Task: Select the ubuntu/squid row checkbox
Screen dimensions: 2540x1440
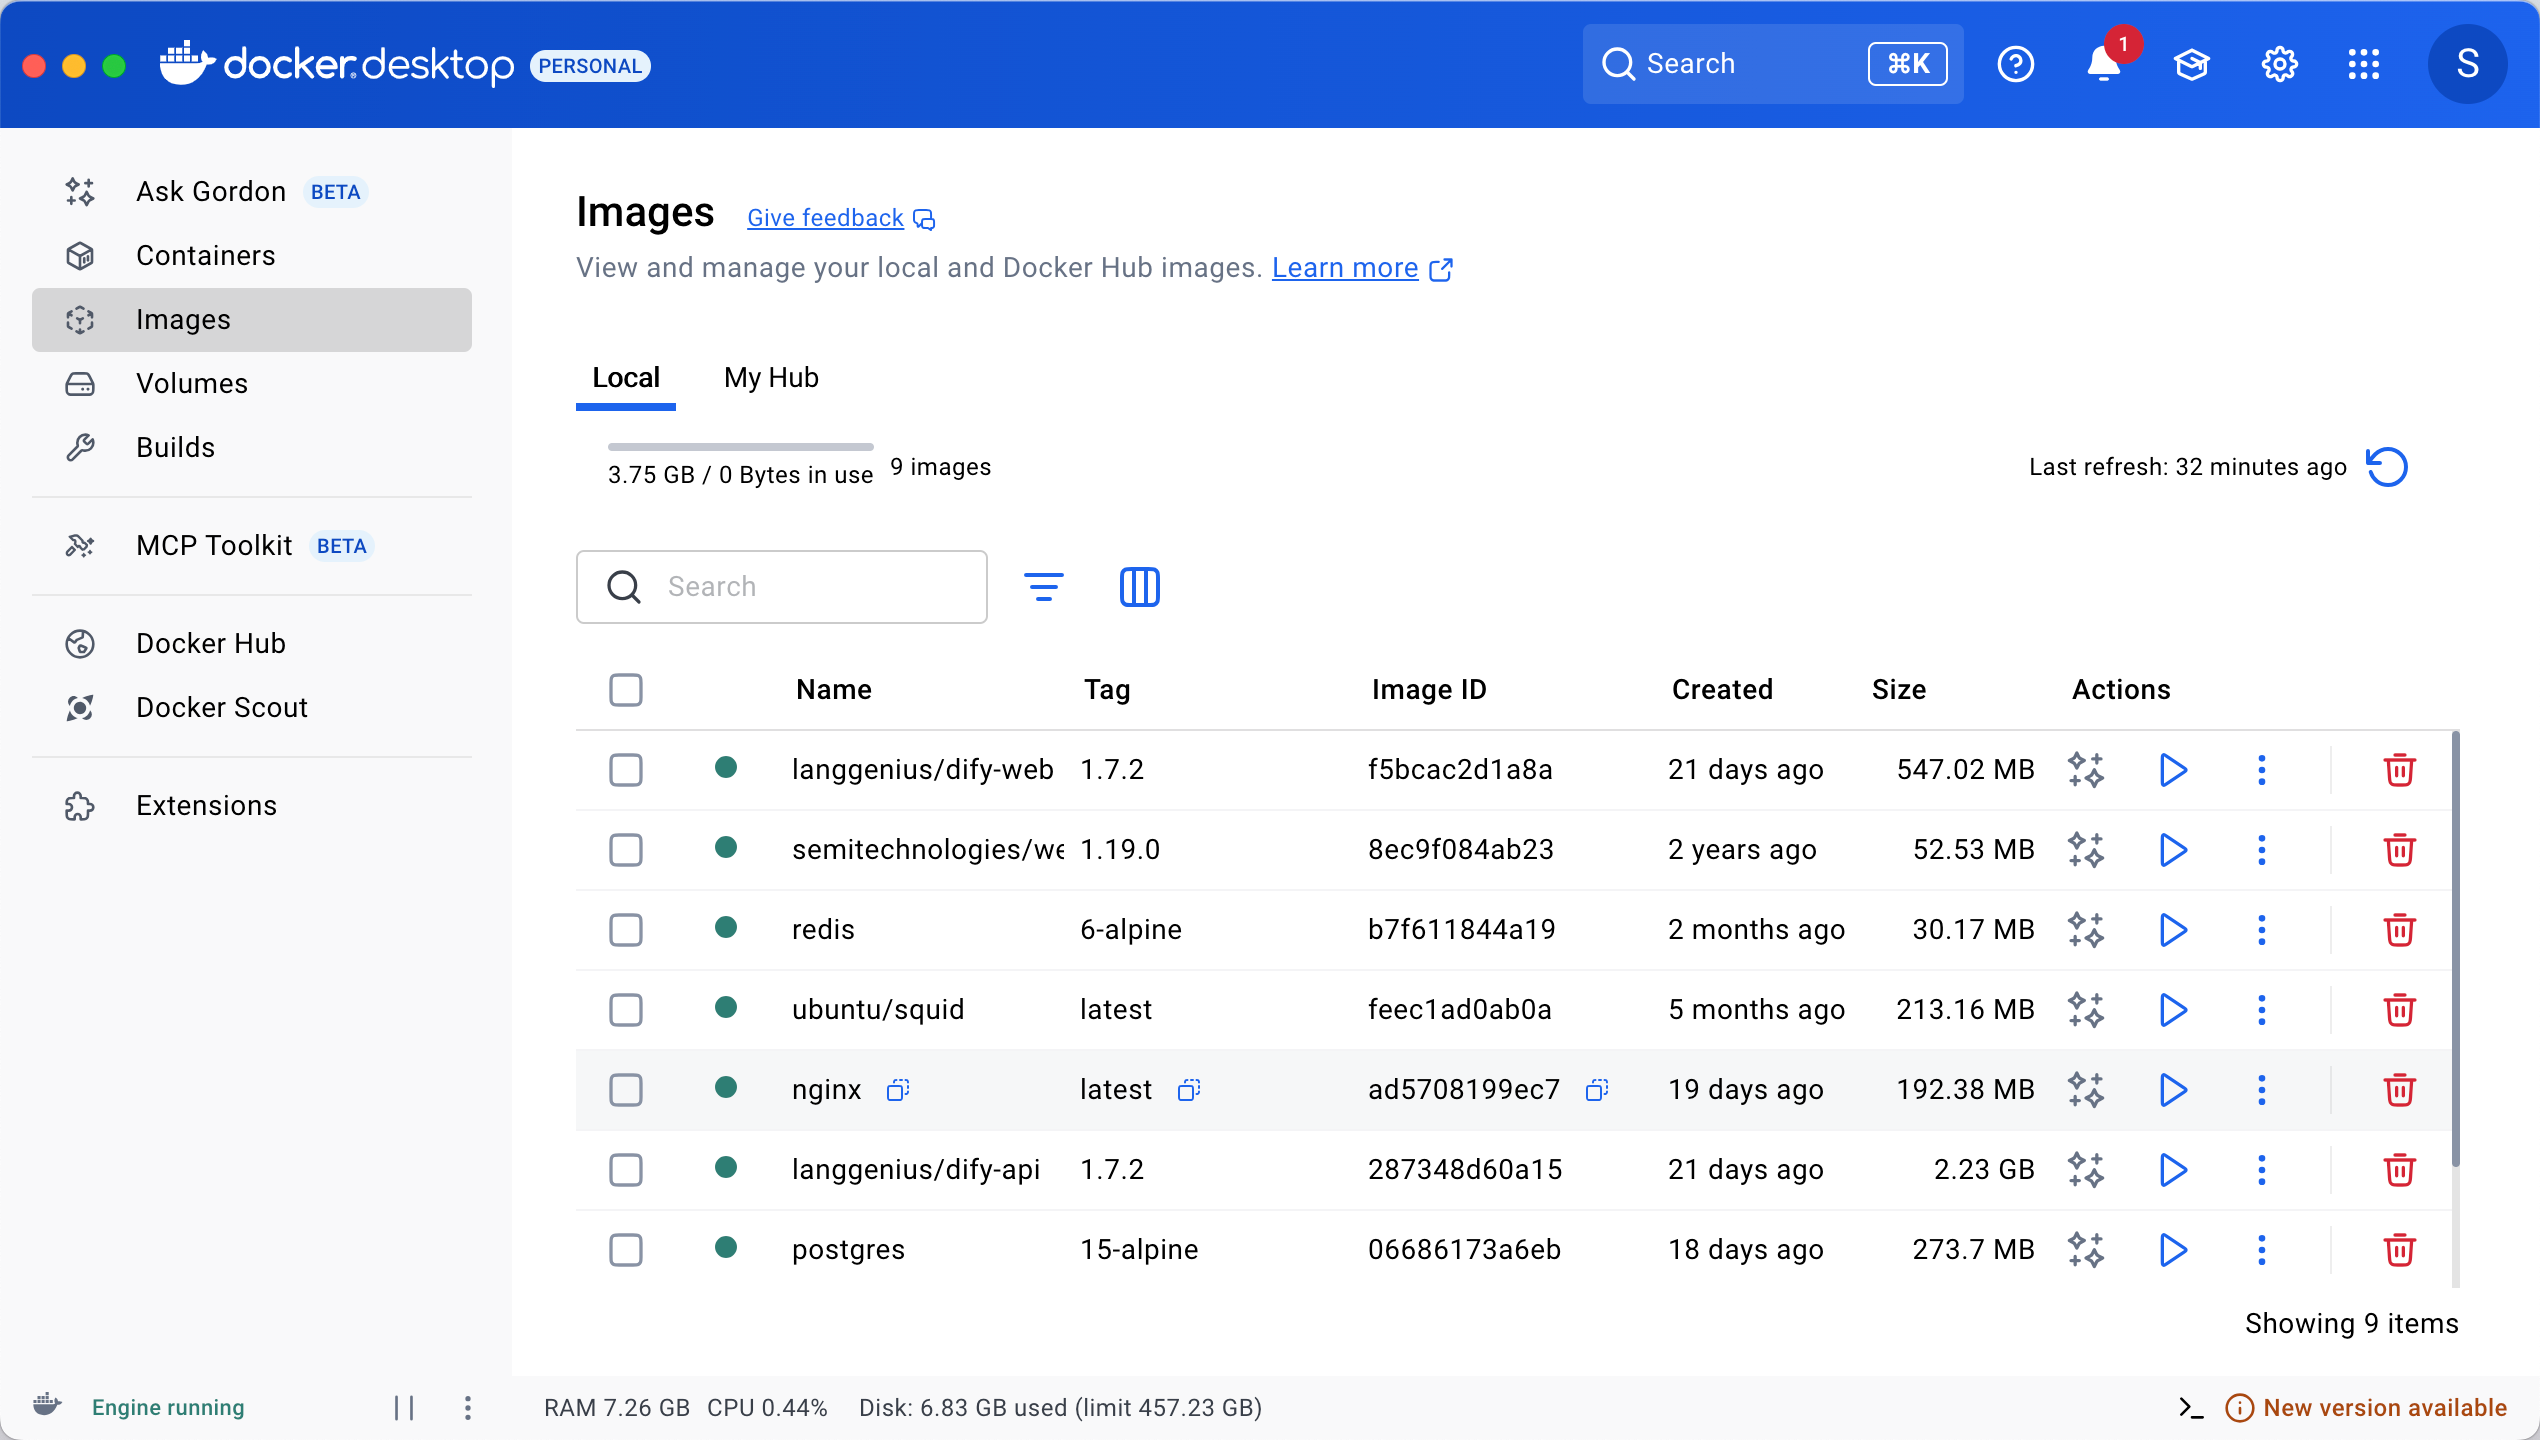Action: 626,1010
